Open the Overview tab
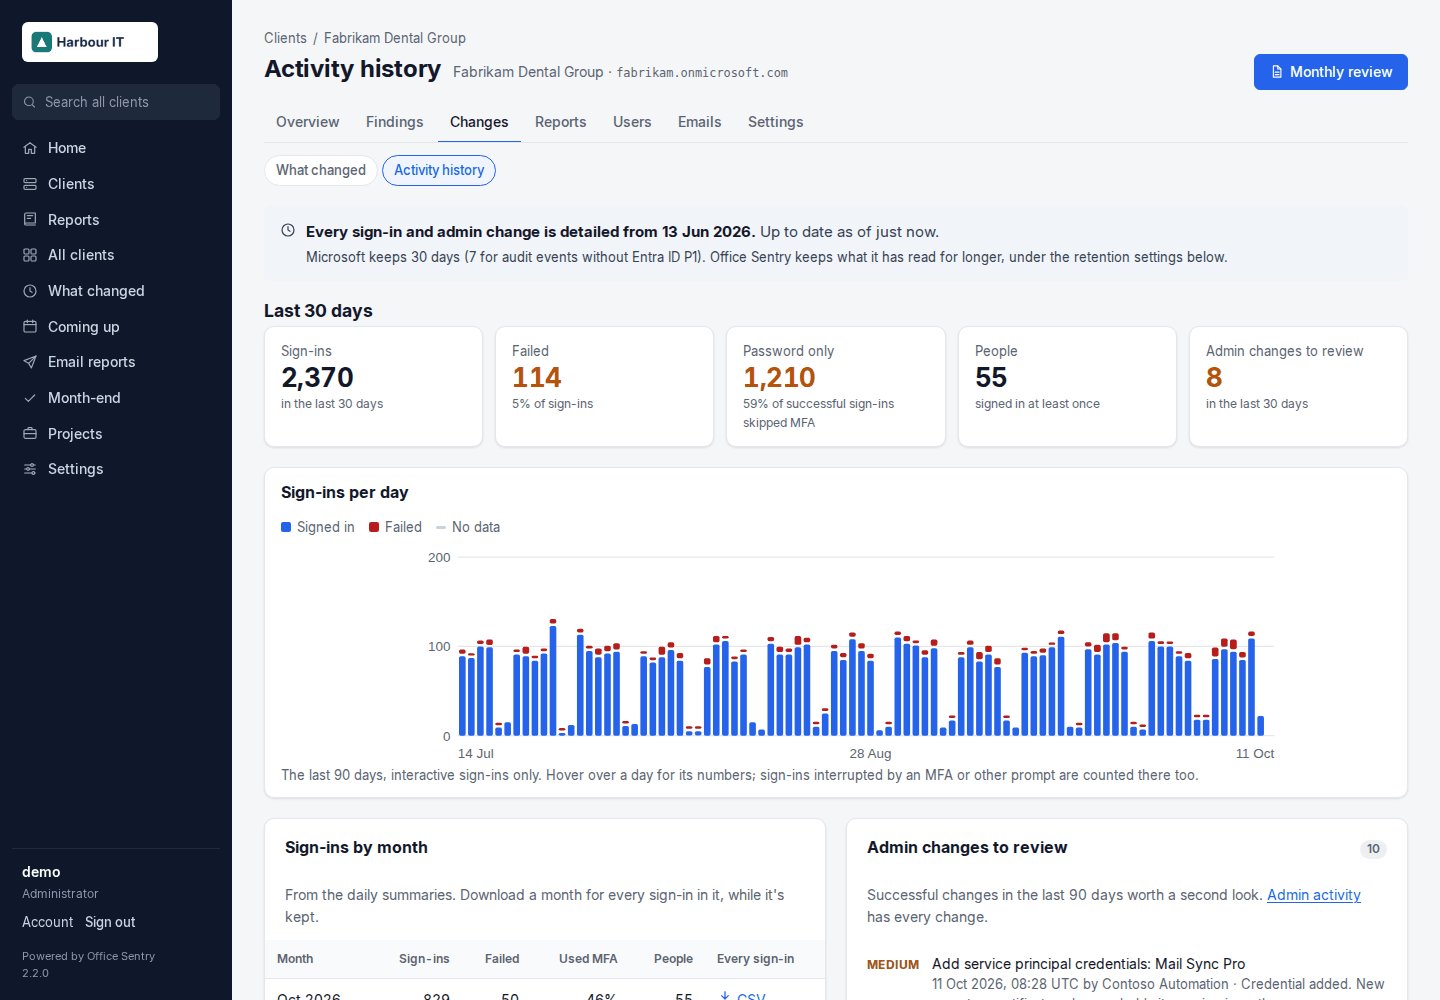This screenshot has height=1000, width=1440. tap(308, 122)
